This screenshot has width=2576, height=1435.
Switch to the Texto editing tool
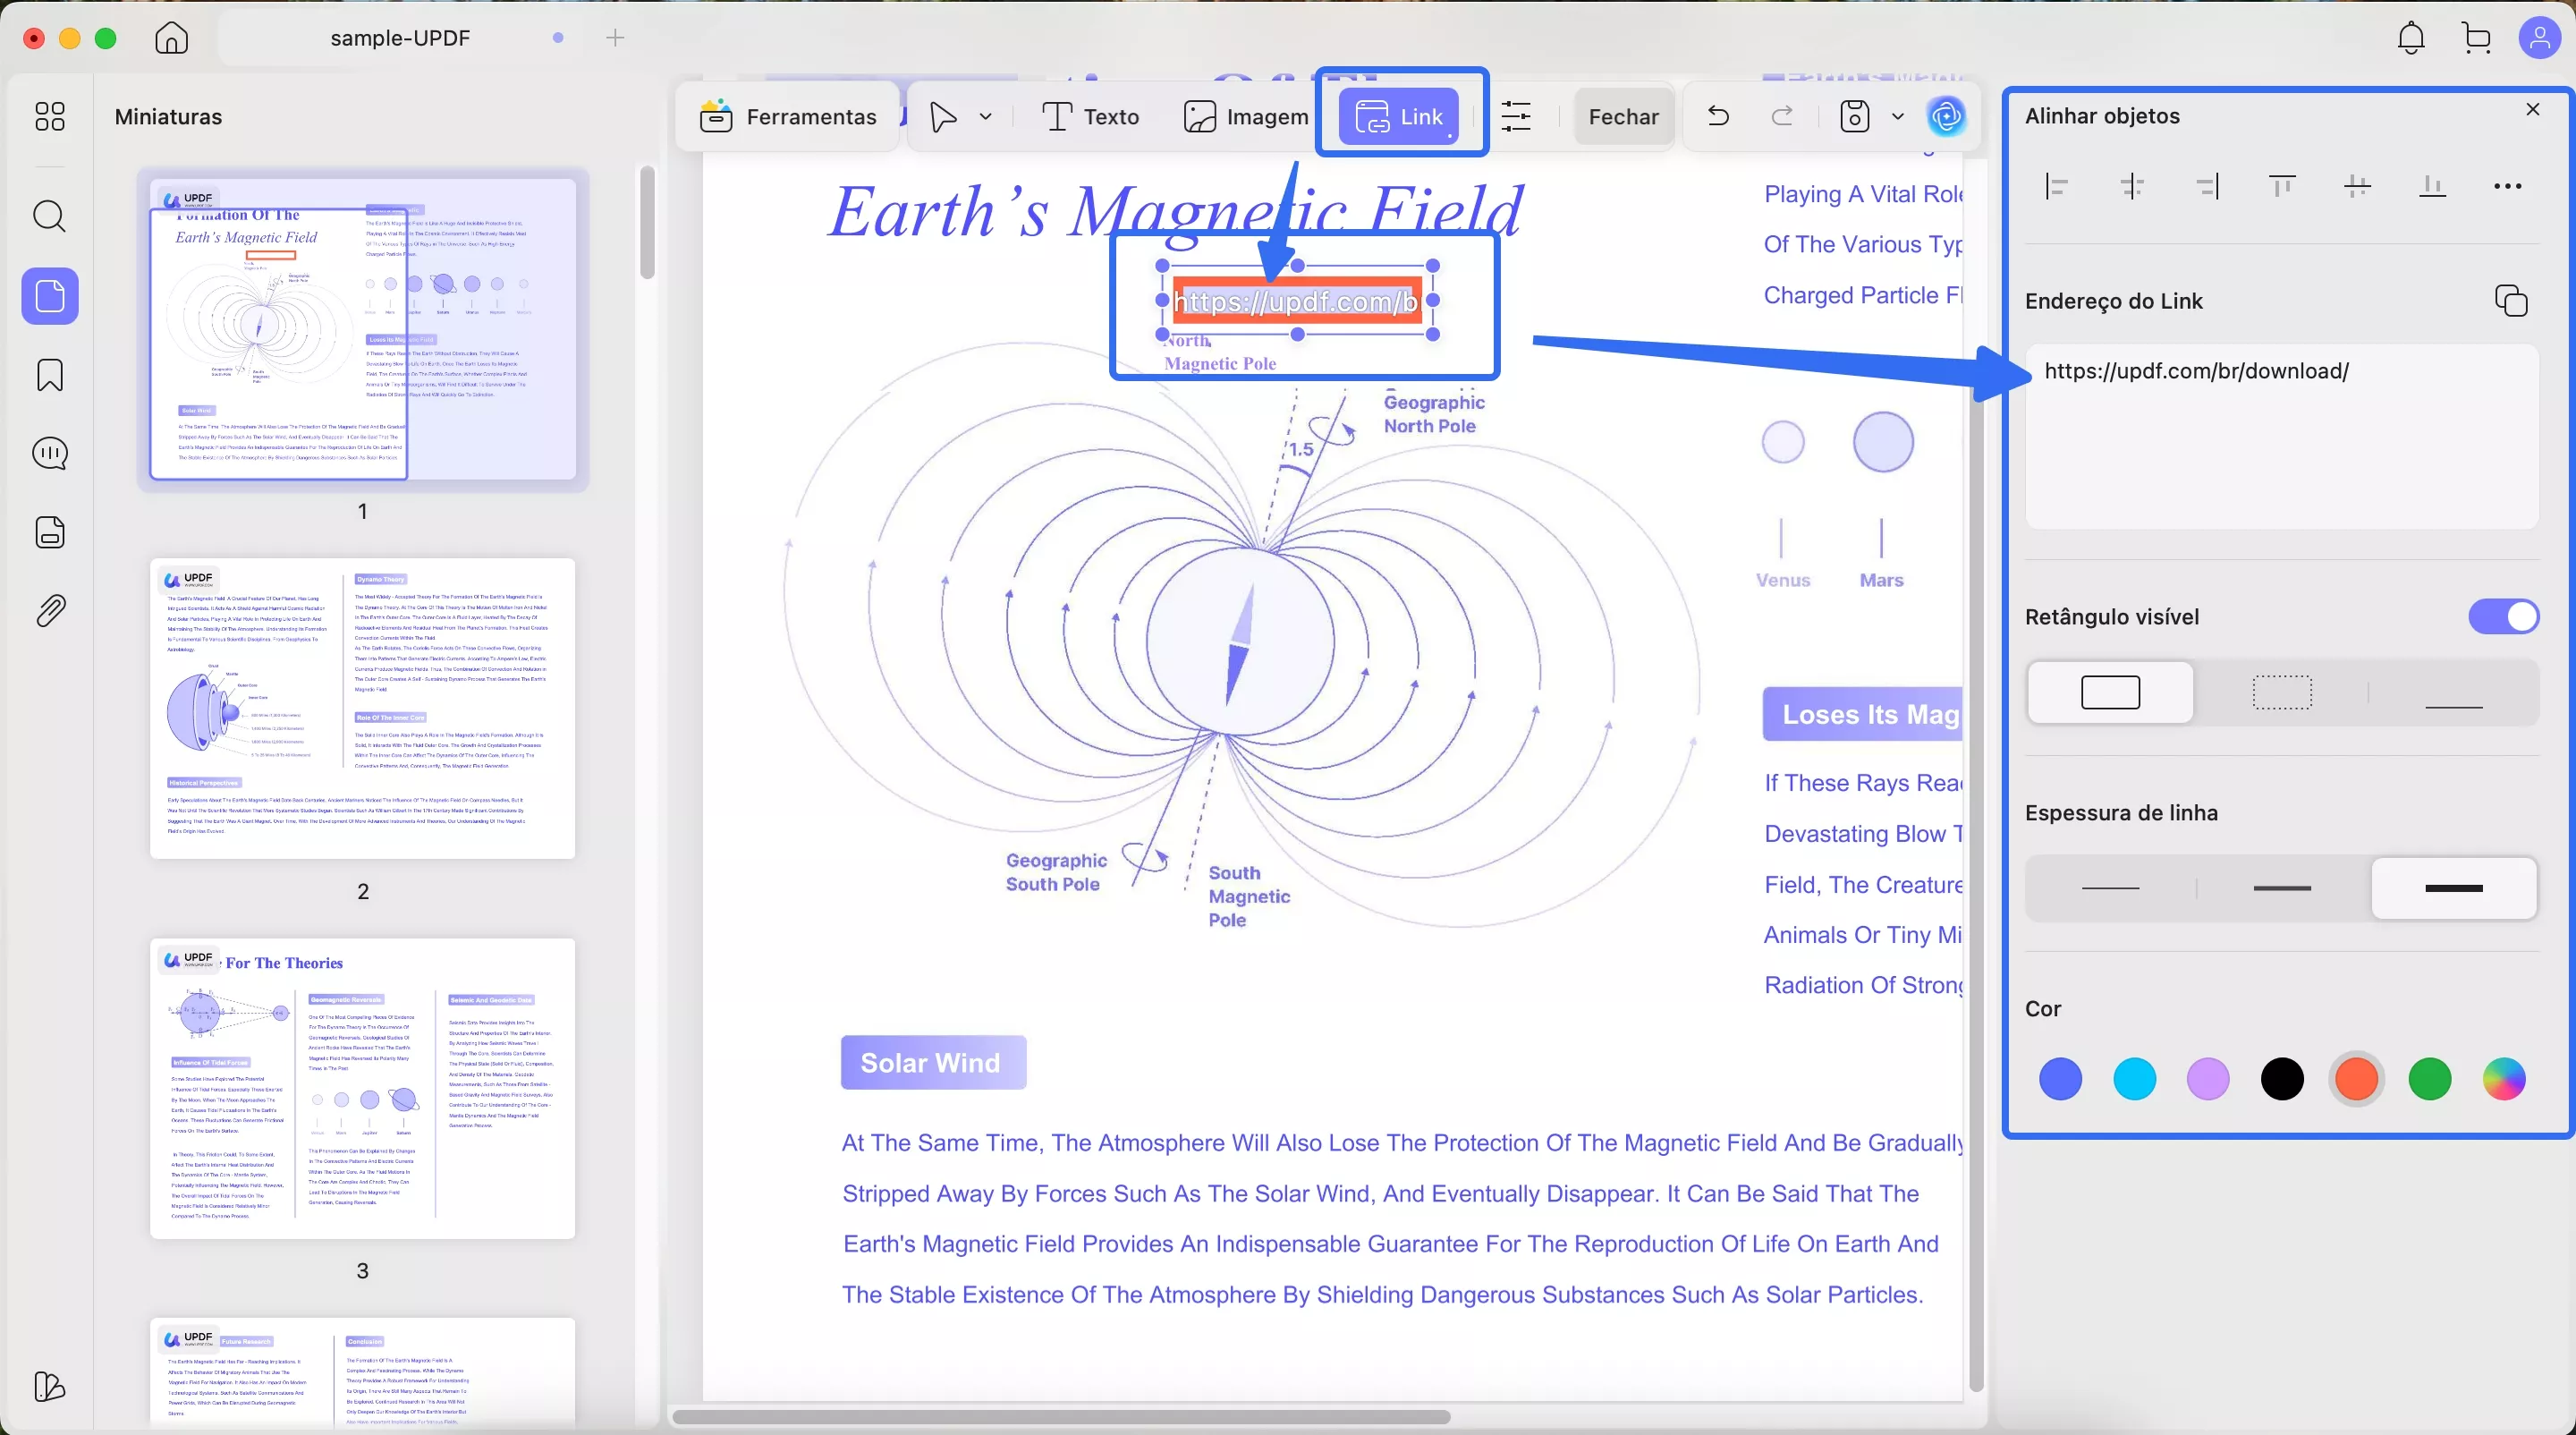(1090, 116)
